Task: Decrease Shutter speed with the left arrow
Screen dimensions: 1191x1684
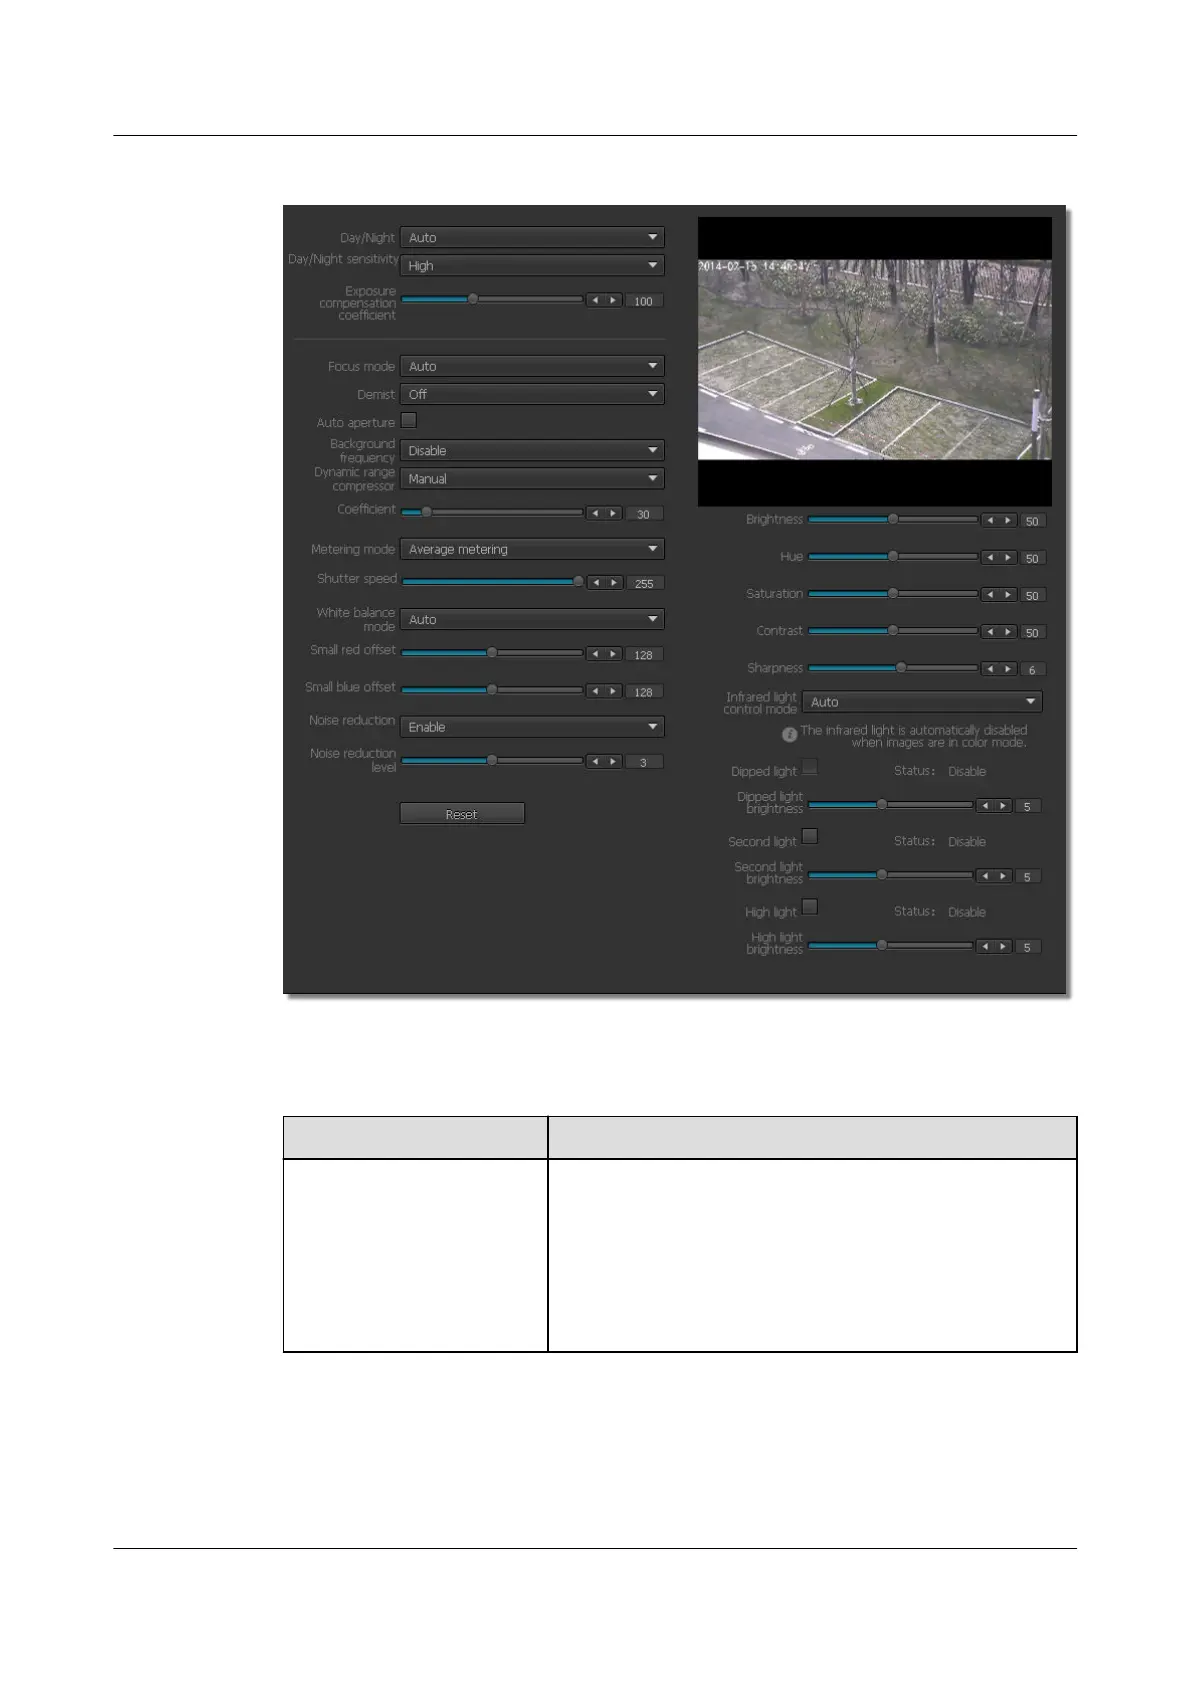Action: [596, 582]
